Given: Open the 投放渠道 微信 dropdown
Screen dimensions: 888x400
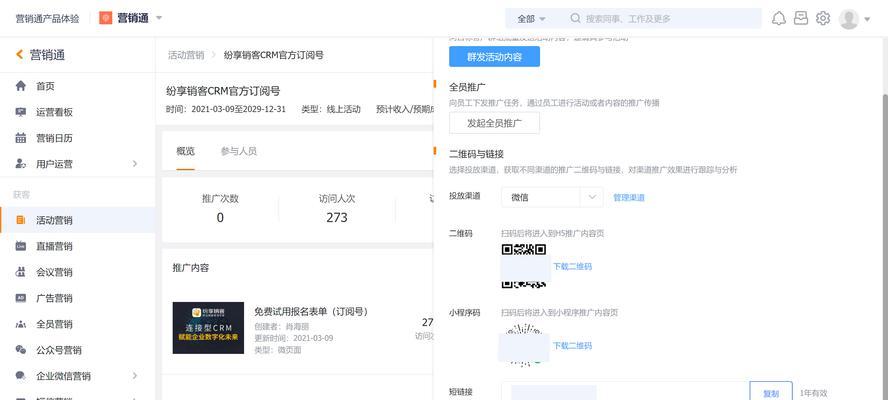Looking at the screenshot, I should click(552, 197).
